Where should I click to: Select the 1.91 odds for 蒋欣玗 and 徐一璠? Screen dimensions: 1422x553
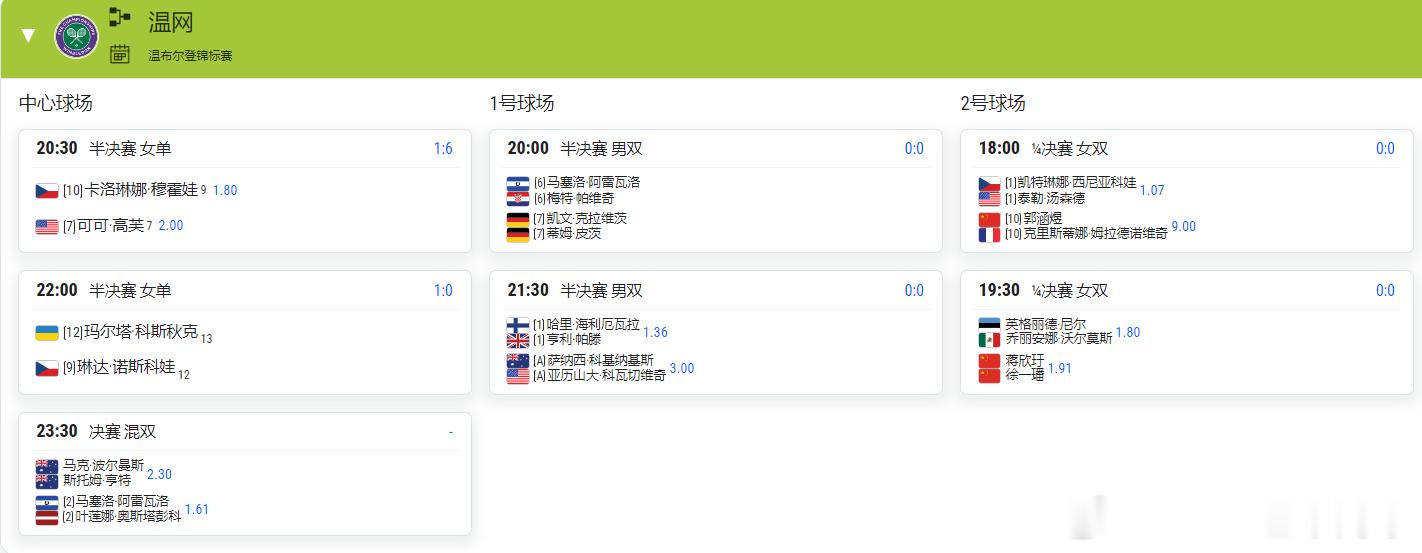coord(1060,369)
